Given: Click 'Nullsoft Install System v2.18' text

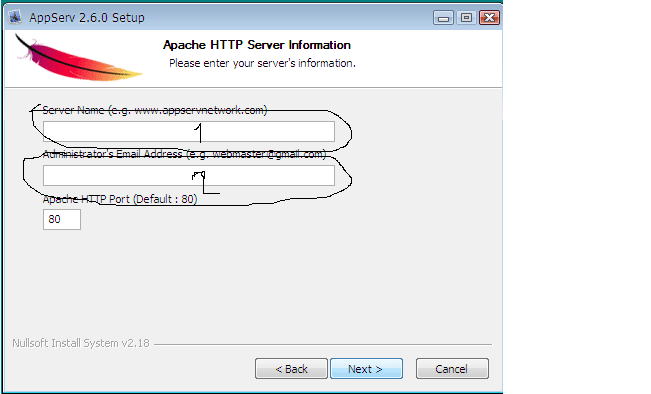Looking at the screenshot, I should coord(81,343).
